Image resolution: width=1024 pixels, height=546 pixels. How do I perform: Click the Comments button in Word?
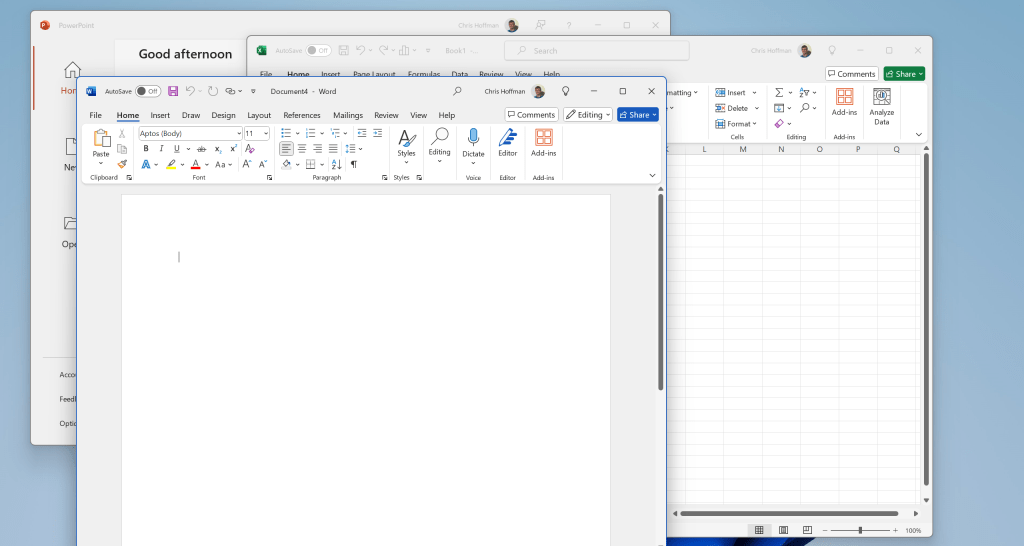(531, 115)
